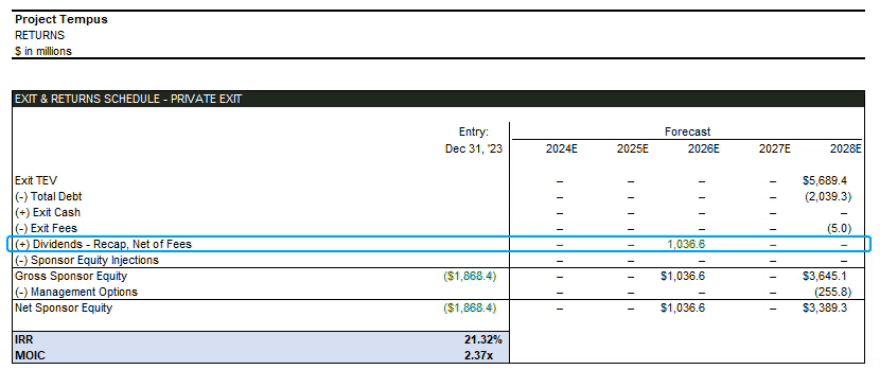Select the RETURNS subtitle cell

[x=40, y=35]
